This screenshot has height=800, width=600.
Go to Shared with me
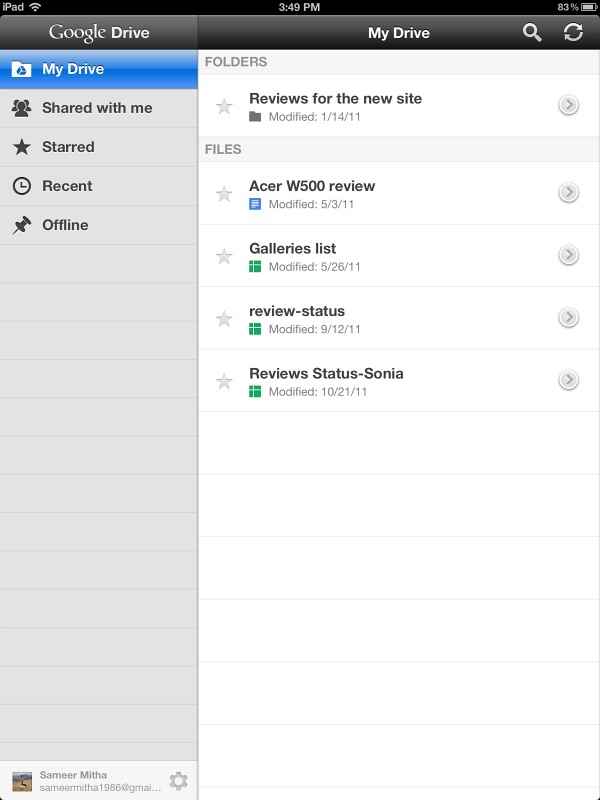click(x=98, y=108)
